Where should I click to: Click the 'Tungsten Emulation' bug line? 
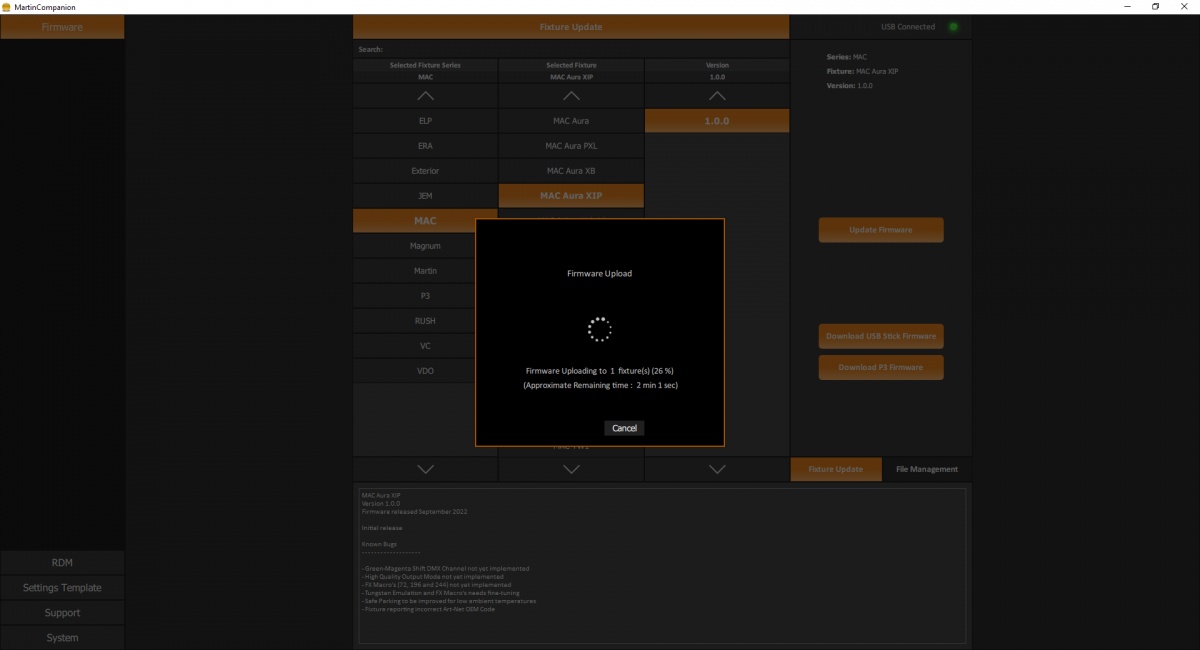click(x=441, y=593)
